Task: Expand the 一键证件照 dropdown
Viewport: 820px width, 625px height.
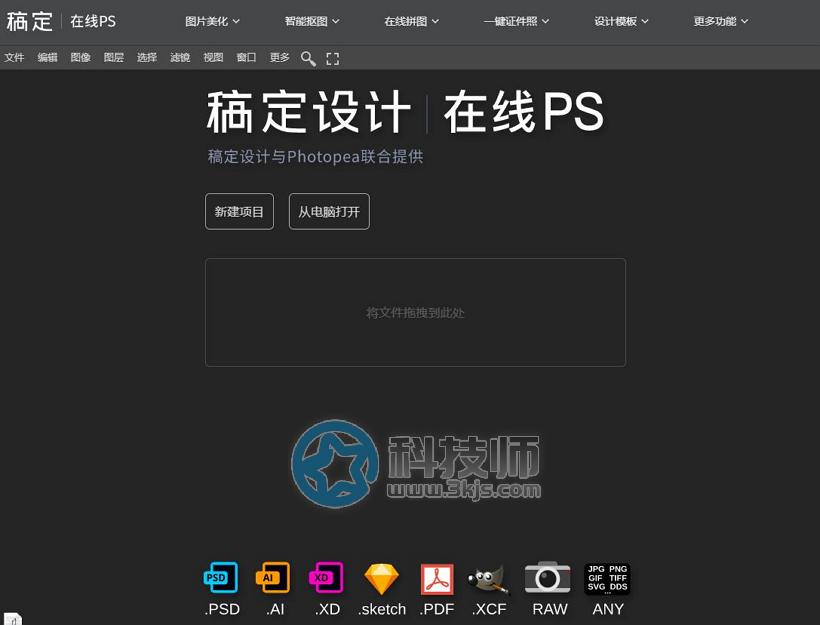Action: (x=516, y=21)
